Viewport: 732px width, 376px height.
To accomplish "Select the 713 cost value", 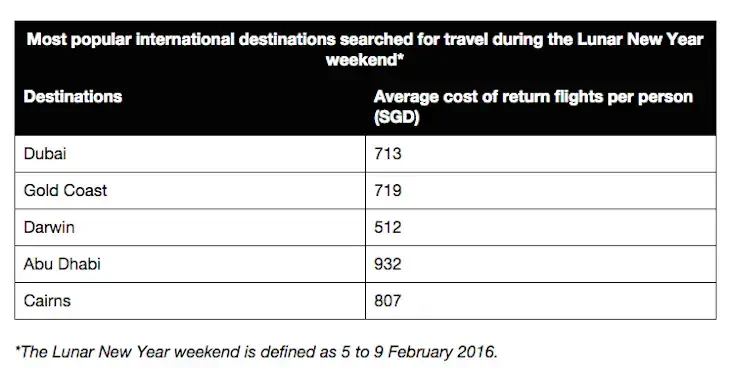I will point(387,154).
